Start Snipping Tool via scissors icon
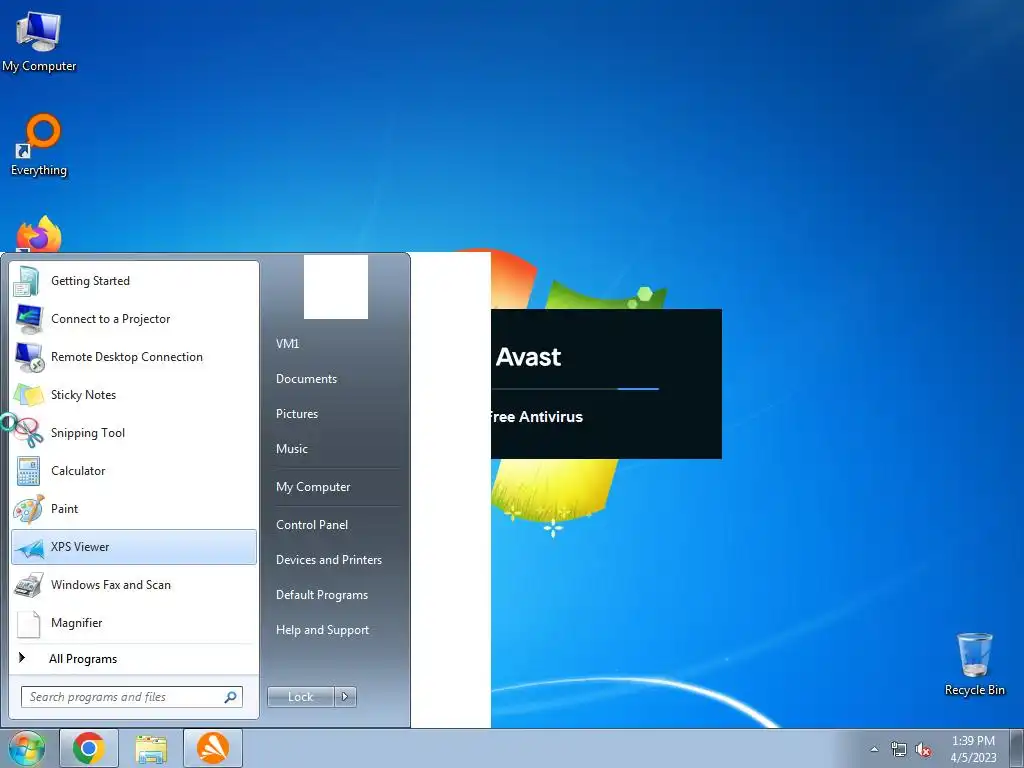Viewport: 1024px width, 768px height. [27, 433]
